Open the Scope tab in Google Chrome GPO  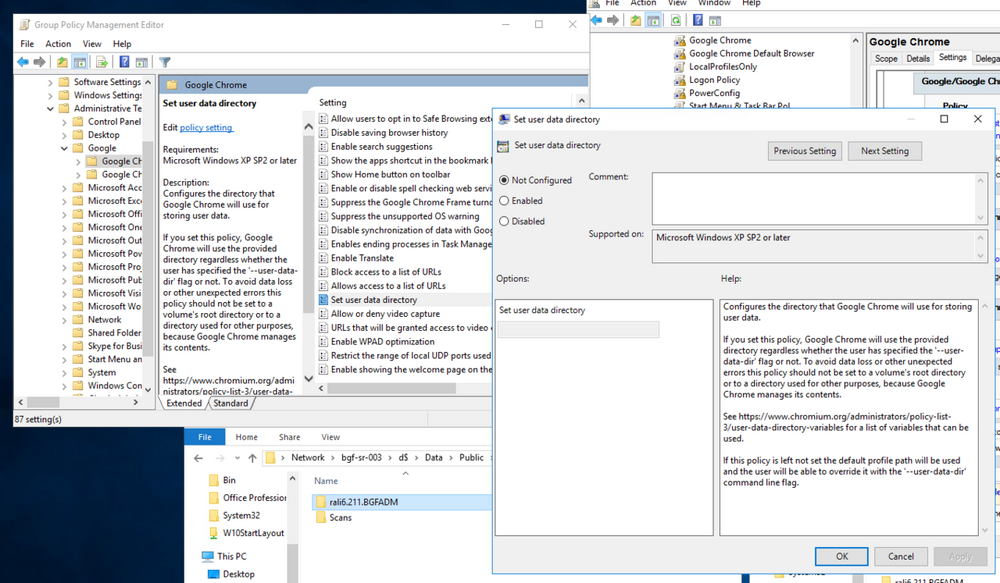click(886, 58)
